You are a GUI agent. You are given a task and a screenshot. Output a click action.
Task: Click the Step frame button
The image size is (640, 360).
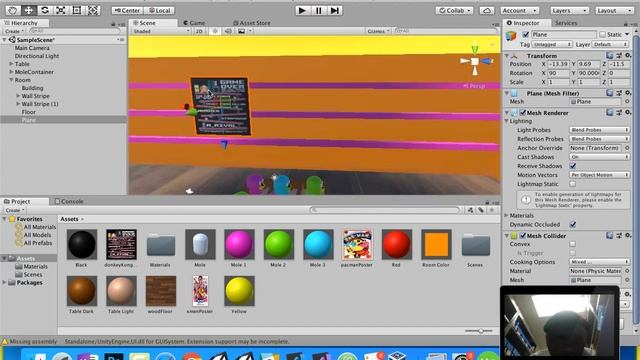(x=334, y=10)
